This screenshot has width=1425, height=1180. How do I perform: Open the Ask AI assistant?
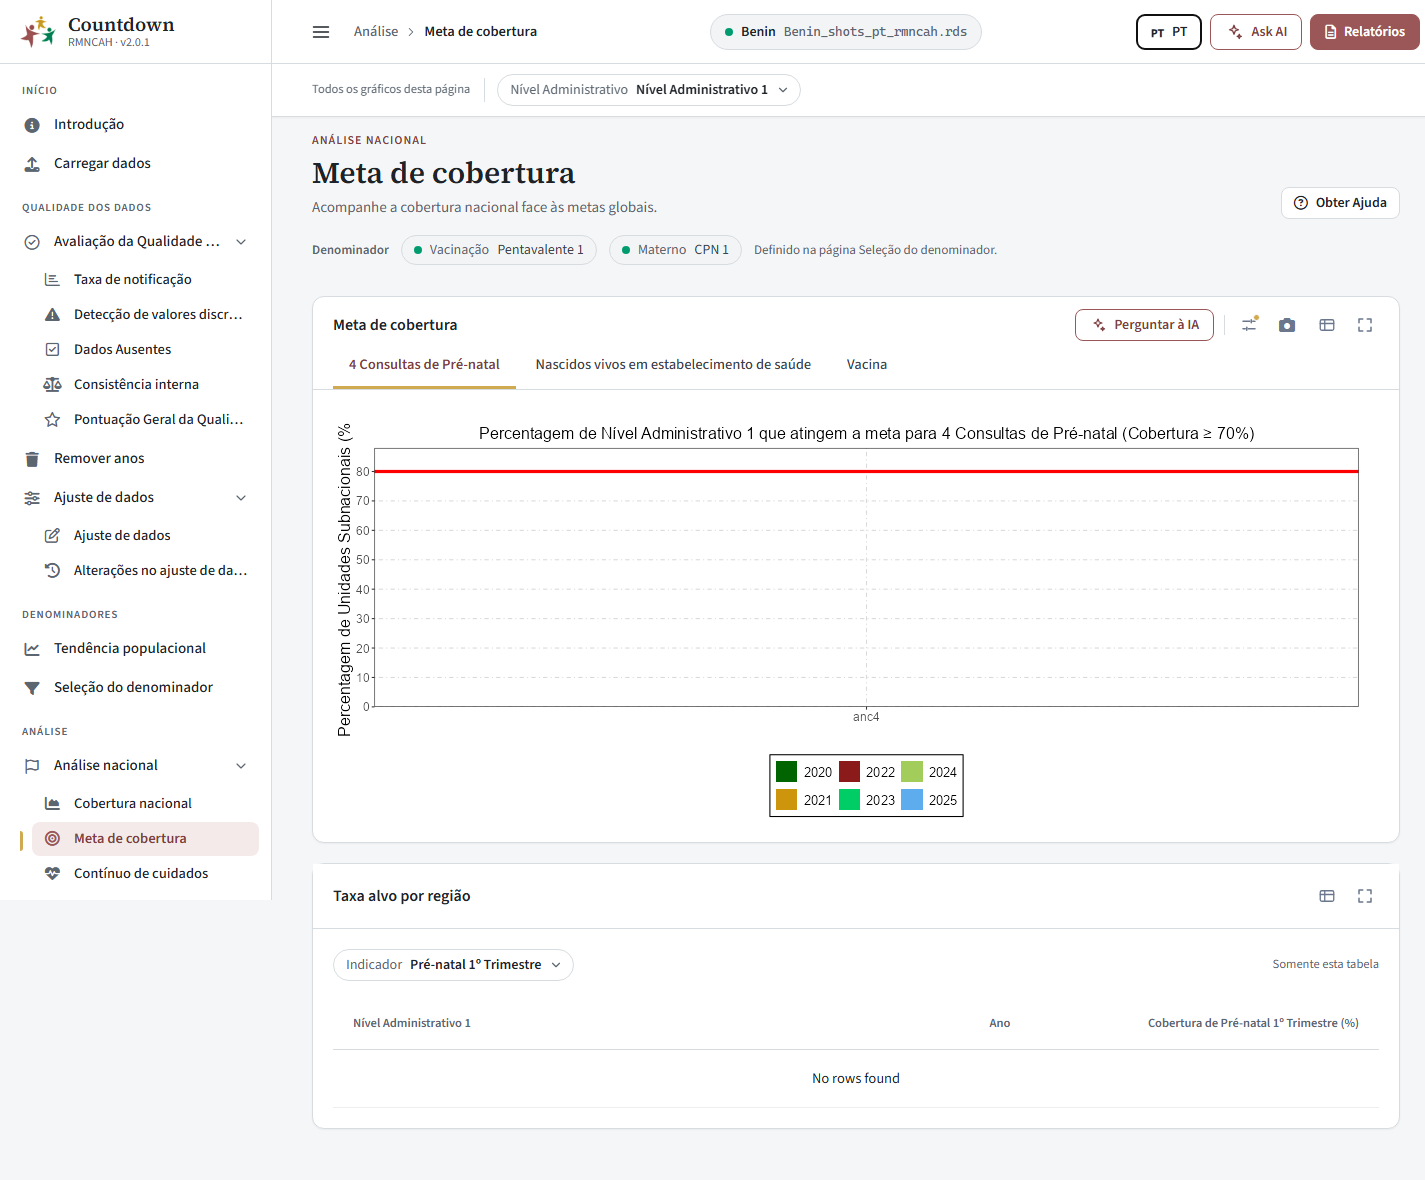pos(1256,32)
